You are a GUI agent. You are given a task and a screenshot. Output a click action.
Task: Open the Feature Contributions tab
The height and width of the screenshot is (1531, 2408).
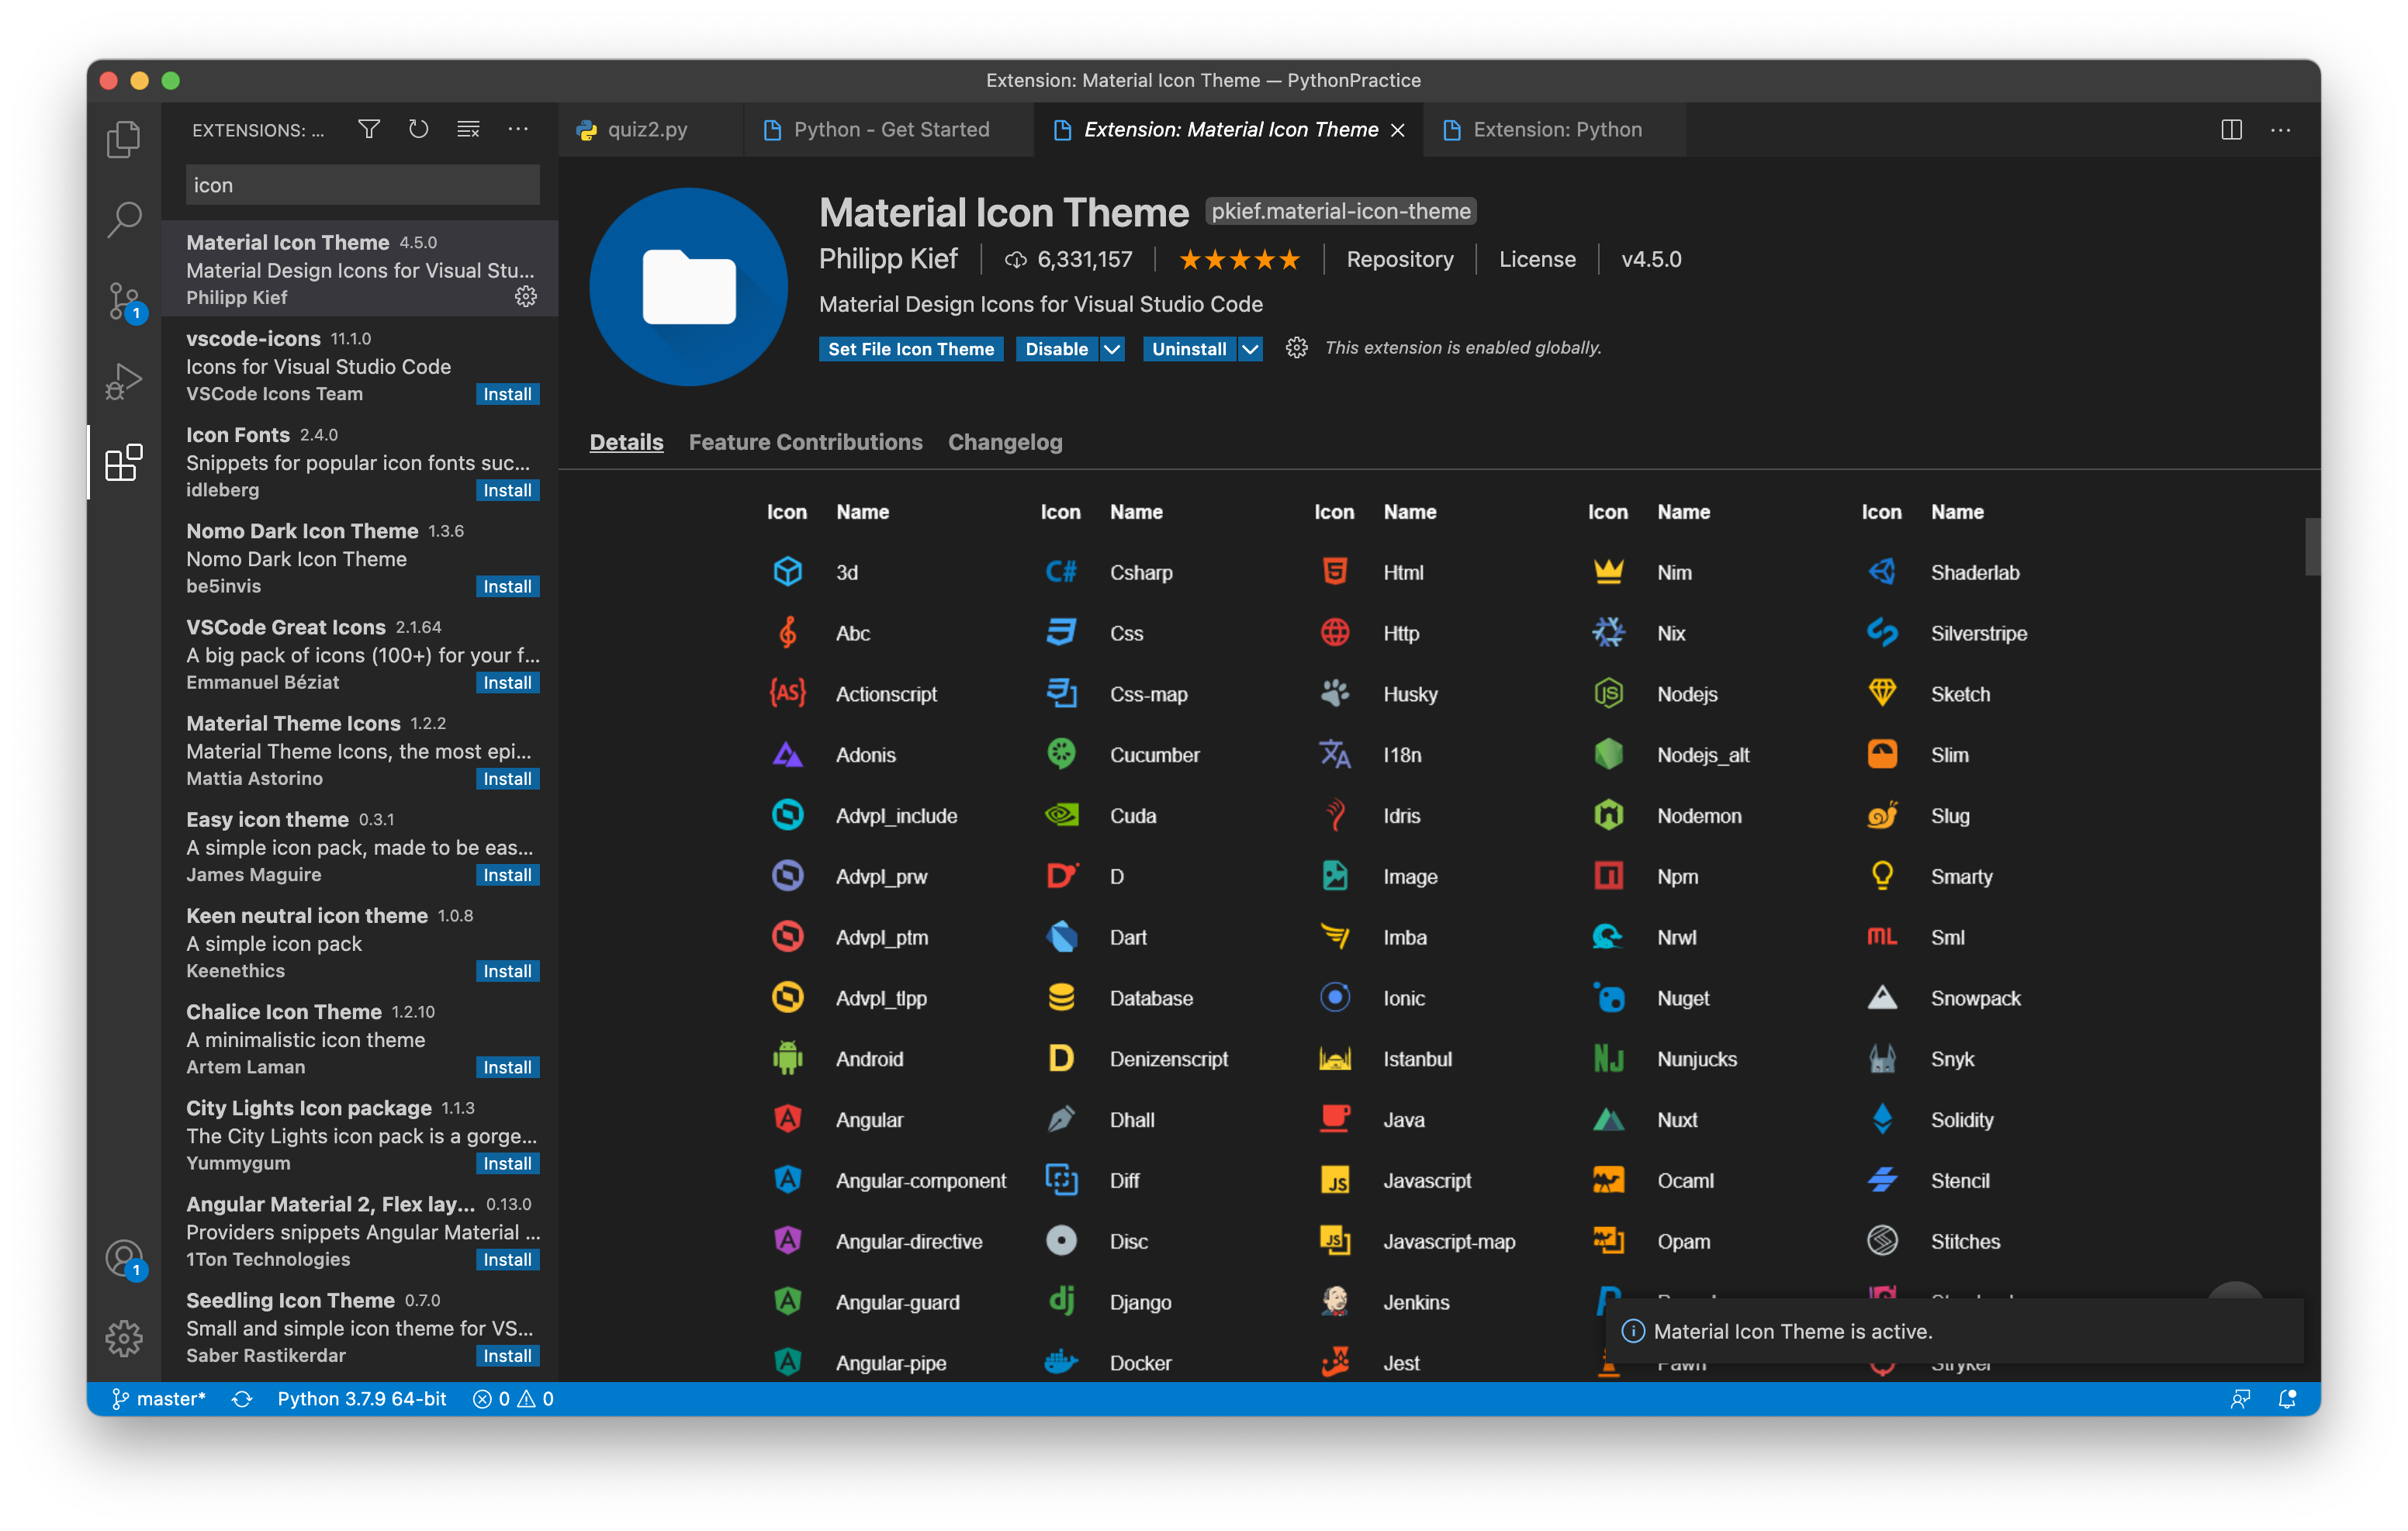pos(805,442)
